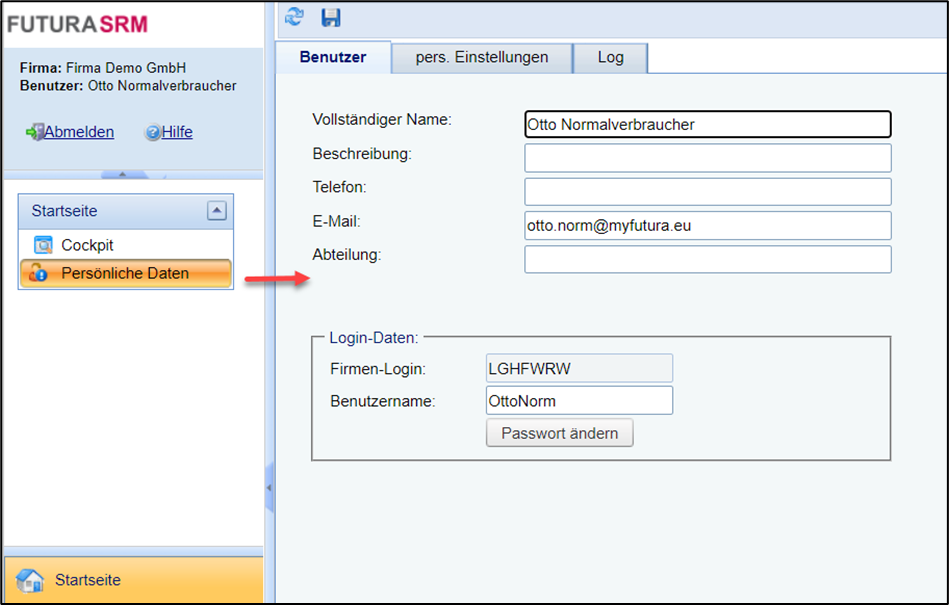The height and width of the screenshot is (605, 949).
Task: Click the Persönliche Daten user icon
Action: (39, 273)
